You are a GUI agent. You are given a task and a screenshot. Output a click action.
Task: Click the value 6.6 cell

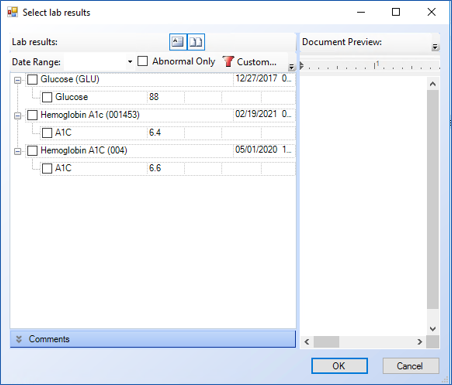[166, 168]
